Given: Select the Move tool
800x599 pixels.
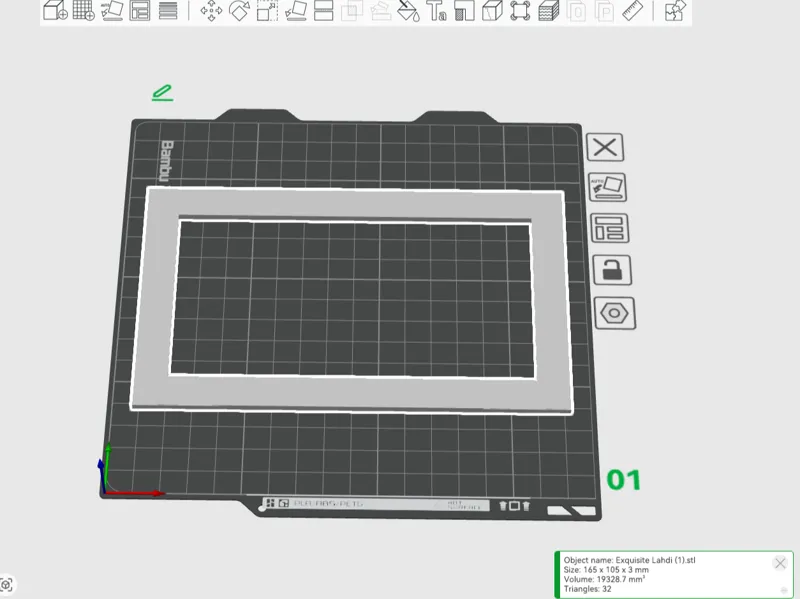Looking at the screenshot, I should [211, 10].
